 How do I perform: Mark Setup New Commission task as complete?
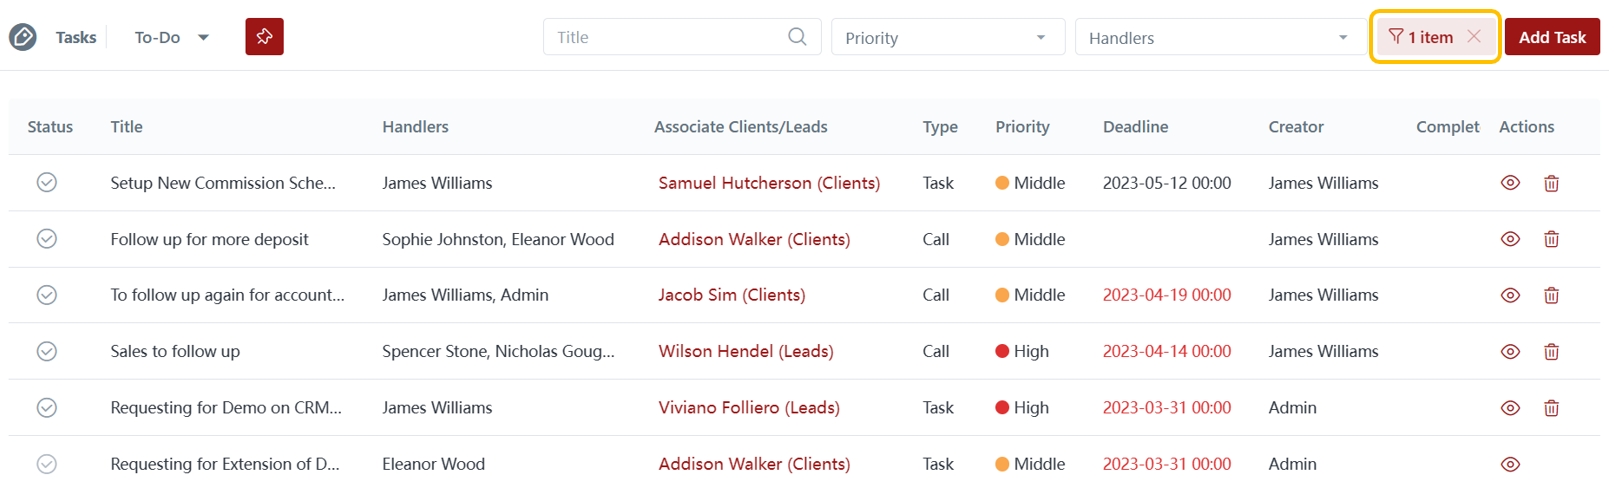click(47, 182)
